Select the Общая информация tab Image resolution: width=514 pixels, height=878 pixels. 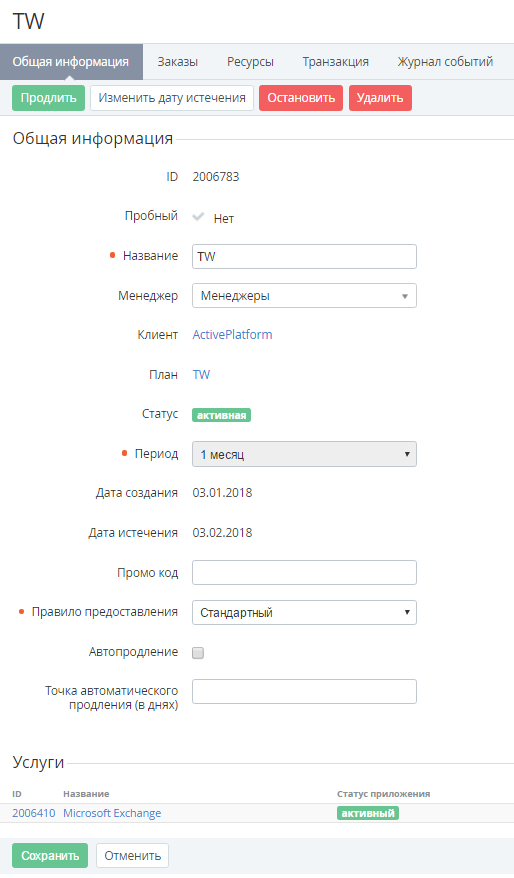point(71,62)
